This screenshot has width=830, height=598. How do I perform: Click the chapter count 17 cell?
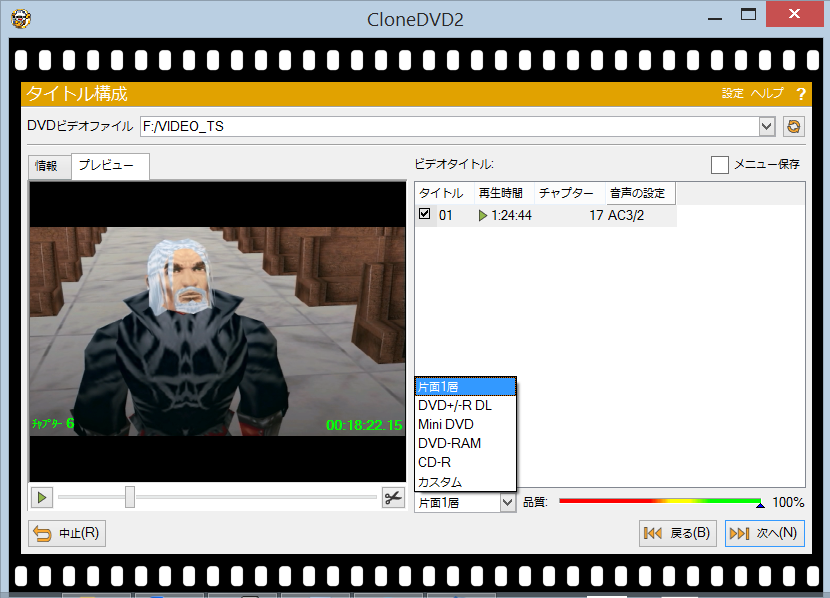(596, 215)
